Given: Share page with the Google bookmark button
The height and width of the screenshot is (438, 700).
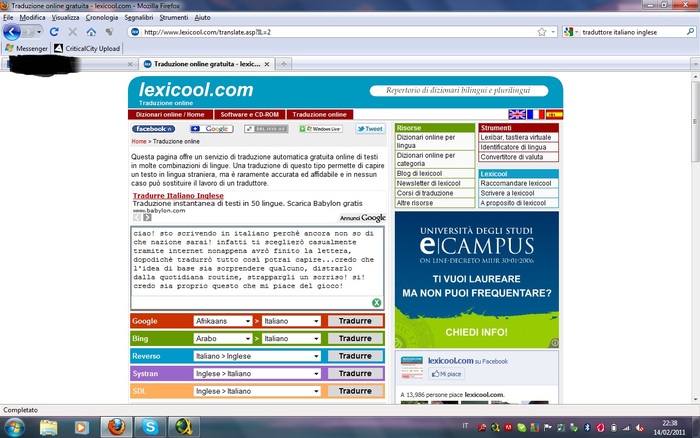Looking at the screenshot, I should (212, 129).
